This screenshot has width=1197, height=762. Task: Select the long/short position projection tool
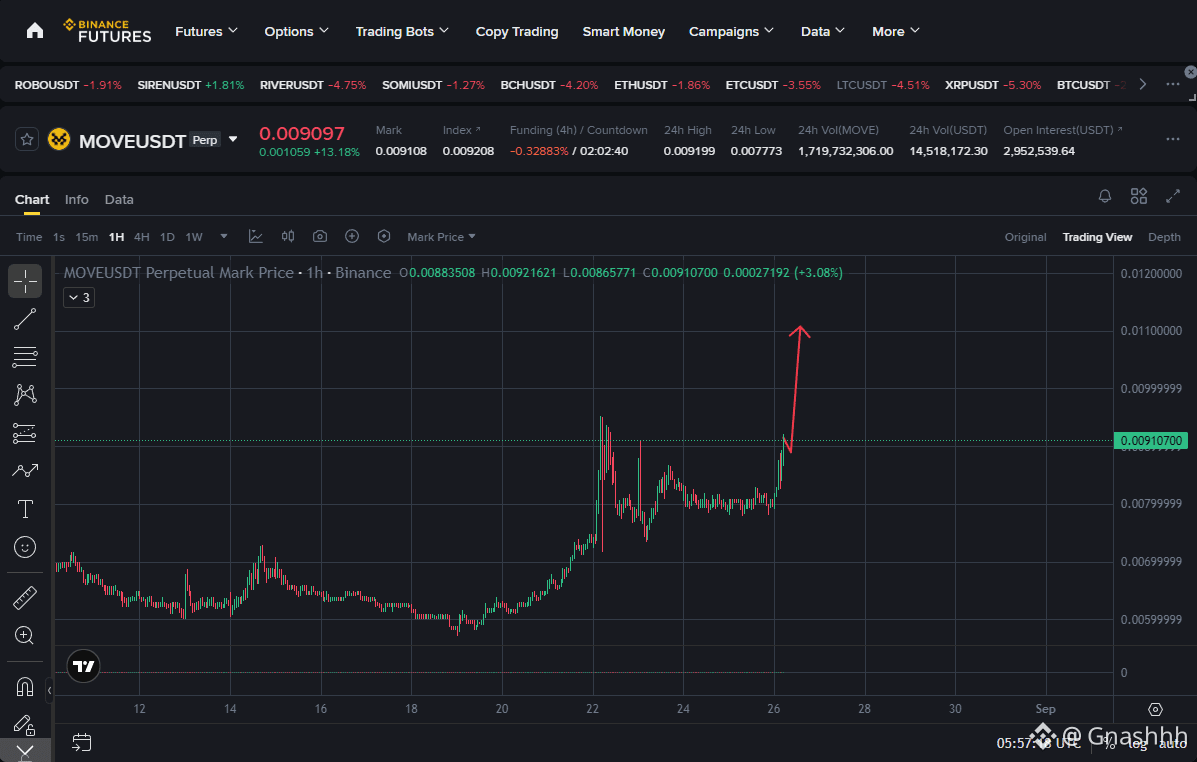click(25, 433)
